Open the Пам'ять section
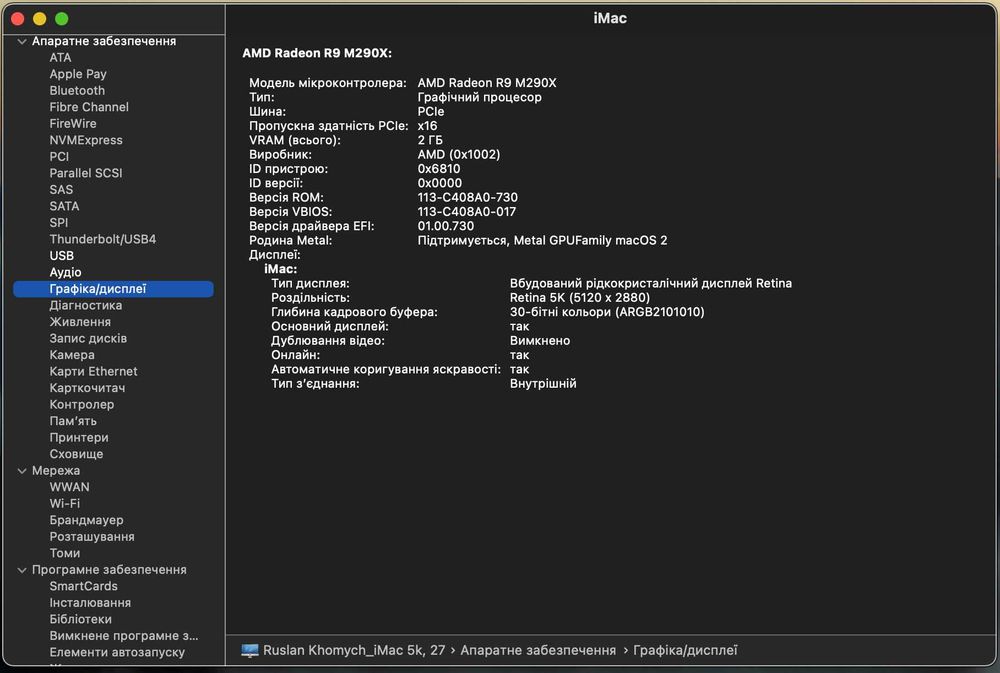Viewport: 1000px width, 673px height. pyautogui.click(x=73, y=421)
